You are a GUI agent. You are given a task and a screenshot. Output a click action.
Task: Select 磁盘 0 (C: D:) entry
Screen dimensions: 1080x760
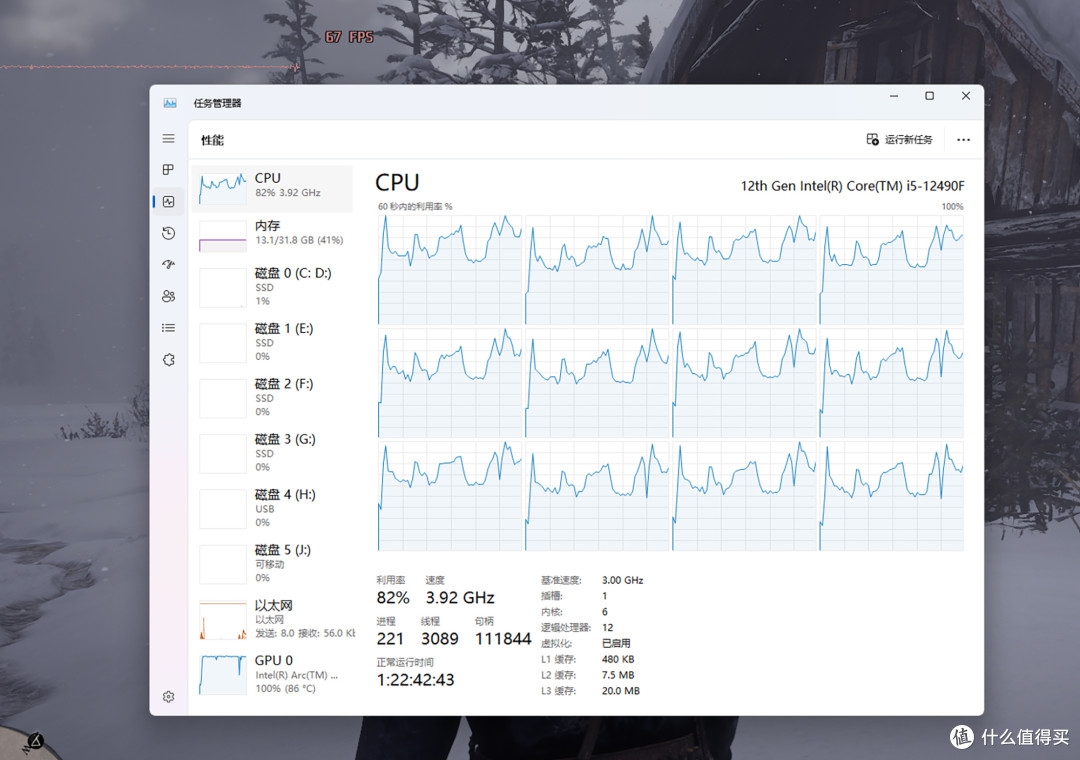pos(272,287)
